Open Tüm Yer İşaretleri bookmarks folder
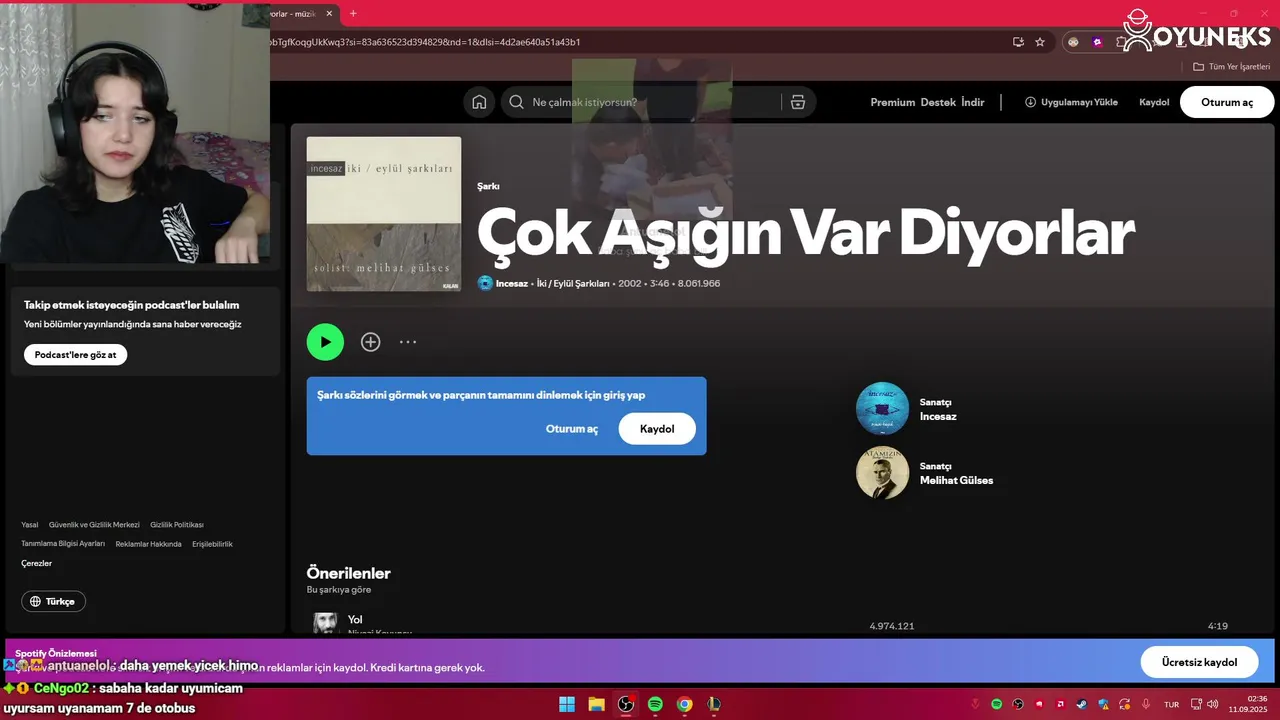 1231,66
